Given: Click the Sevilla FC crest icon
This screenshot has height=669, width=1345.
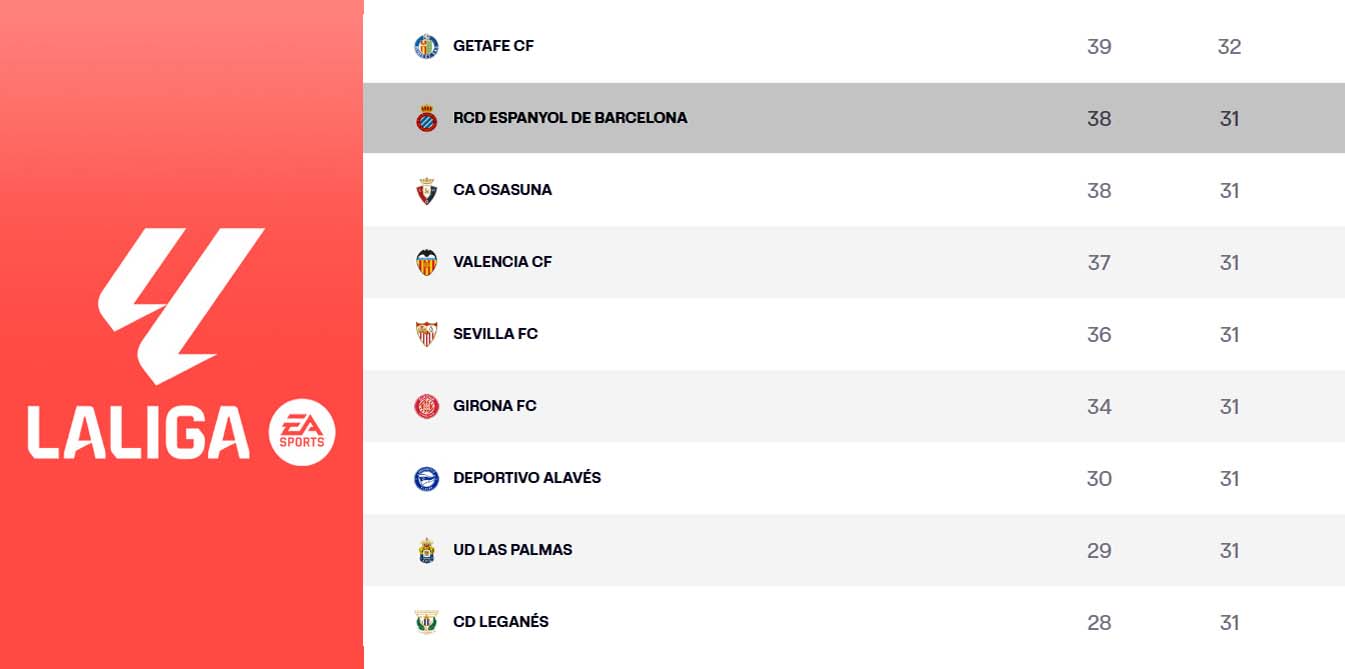Looking at the screenshot, I should (x=426, y=334).
